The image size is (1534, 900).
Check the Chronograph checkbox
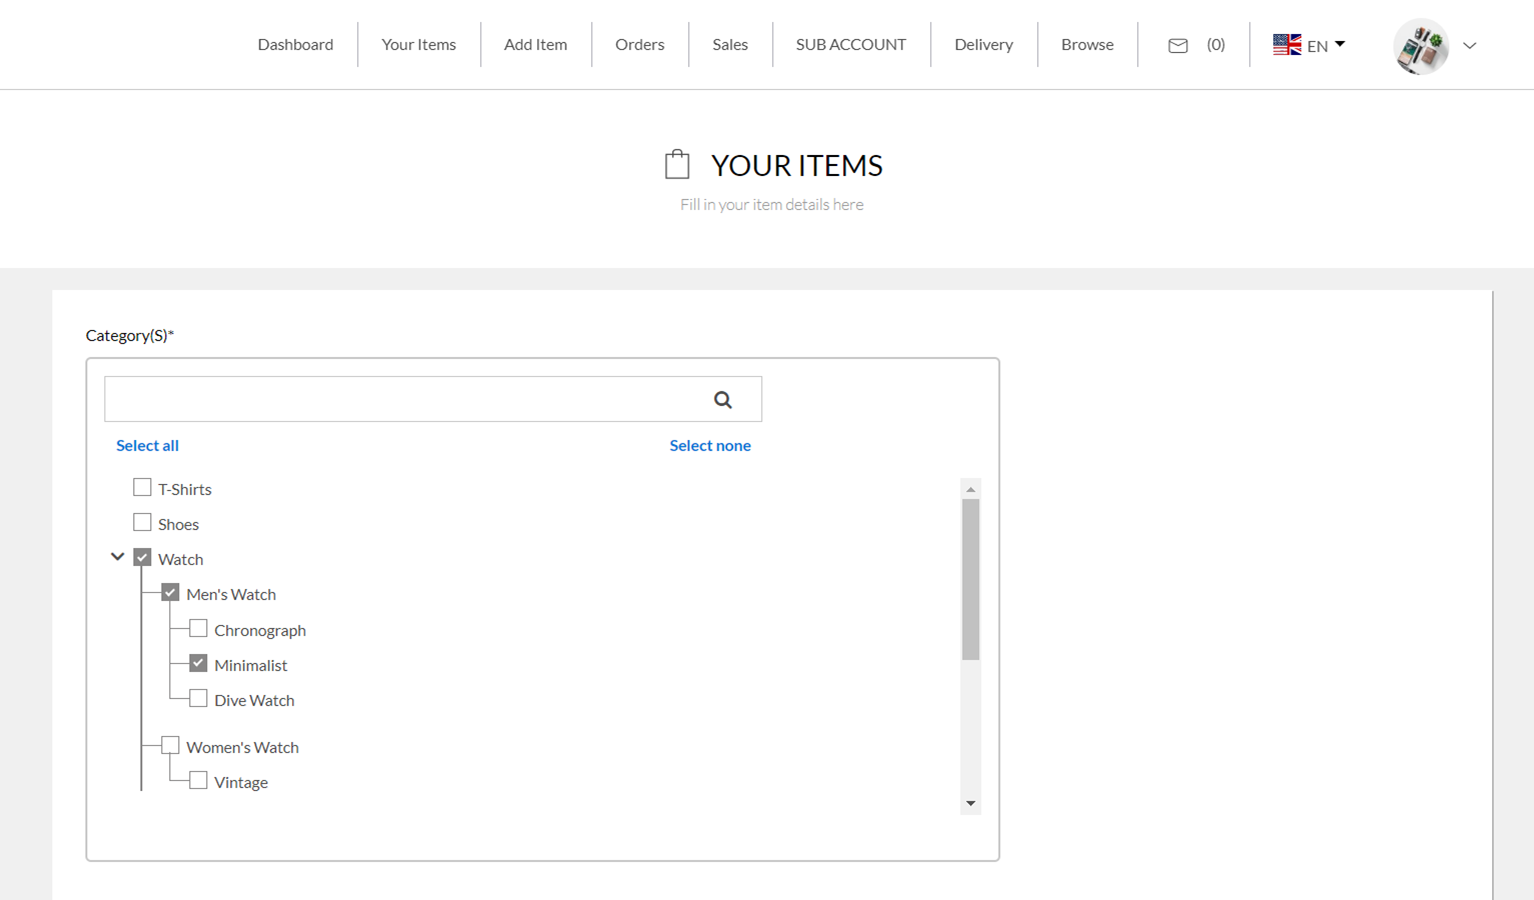[x=198, y=628]
